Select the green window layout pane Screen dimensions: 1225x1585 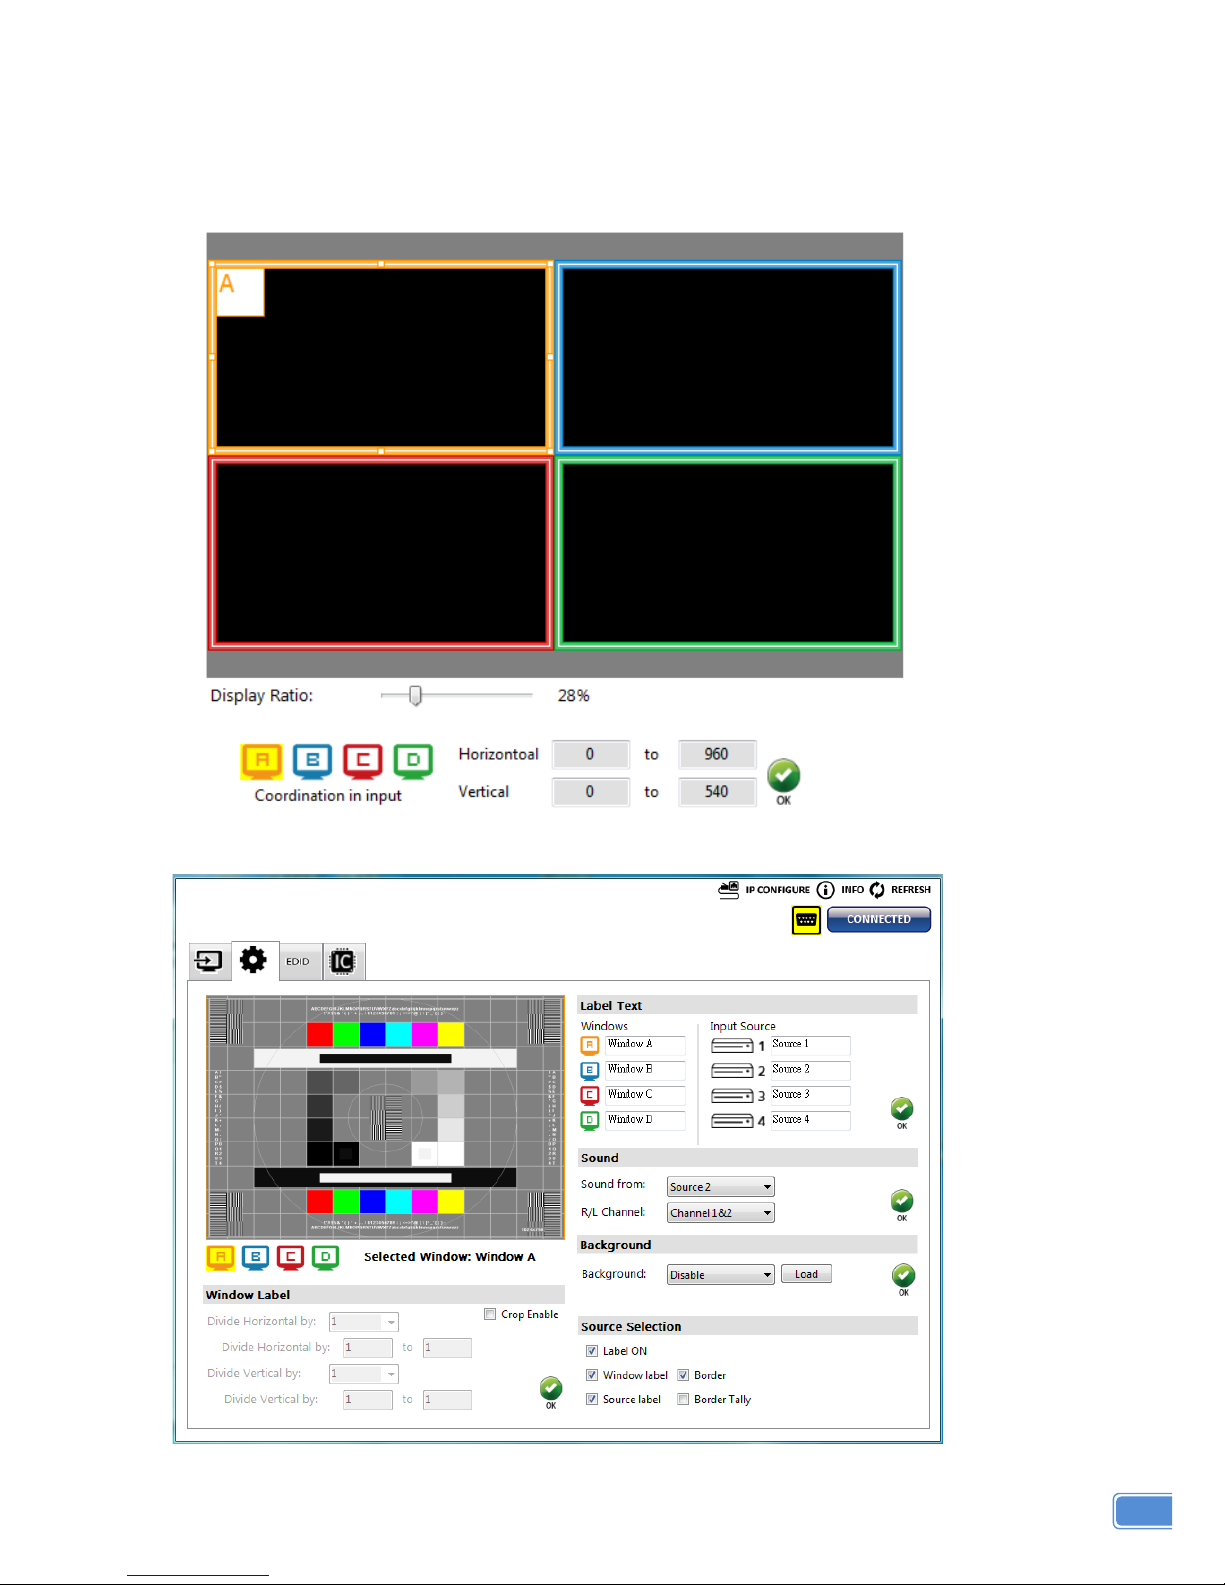pos(728,553)
